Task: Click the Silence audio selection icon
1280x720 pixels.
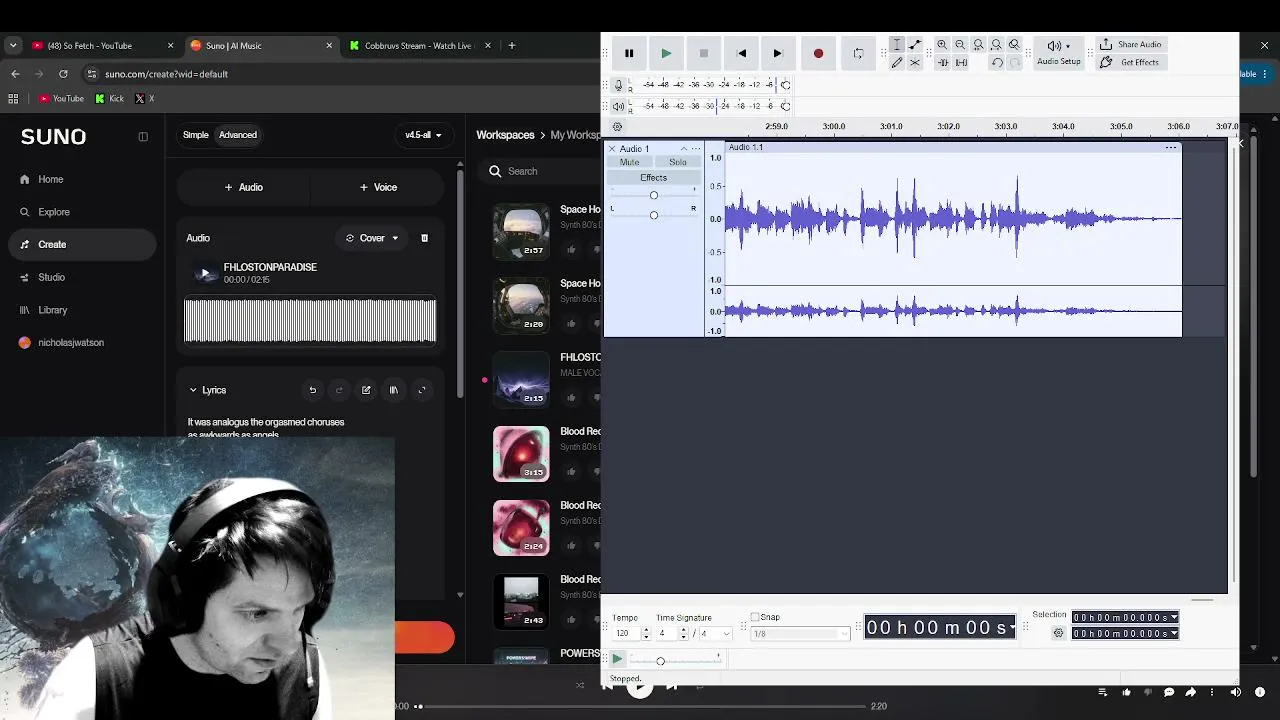Action: 961,62
